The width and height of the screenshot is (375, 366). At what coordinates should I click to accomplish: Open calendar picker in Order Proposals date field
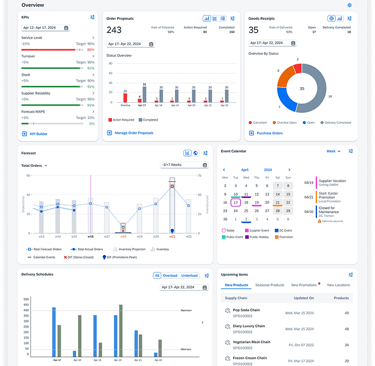[x=151, y=44]
